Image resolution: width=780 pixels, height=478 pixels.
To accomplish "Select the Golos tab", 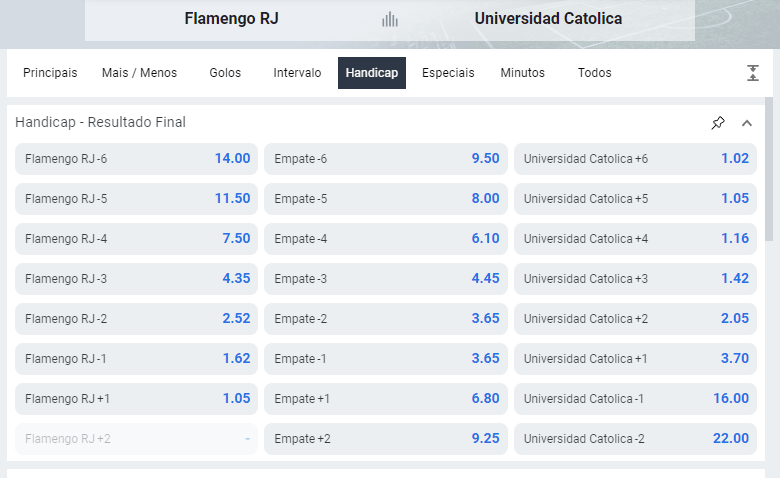I will (225, 73).
